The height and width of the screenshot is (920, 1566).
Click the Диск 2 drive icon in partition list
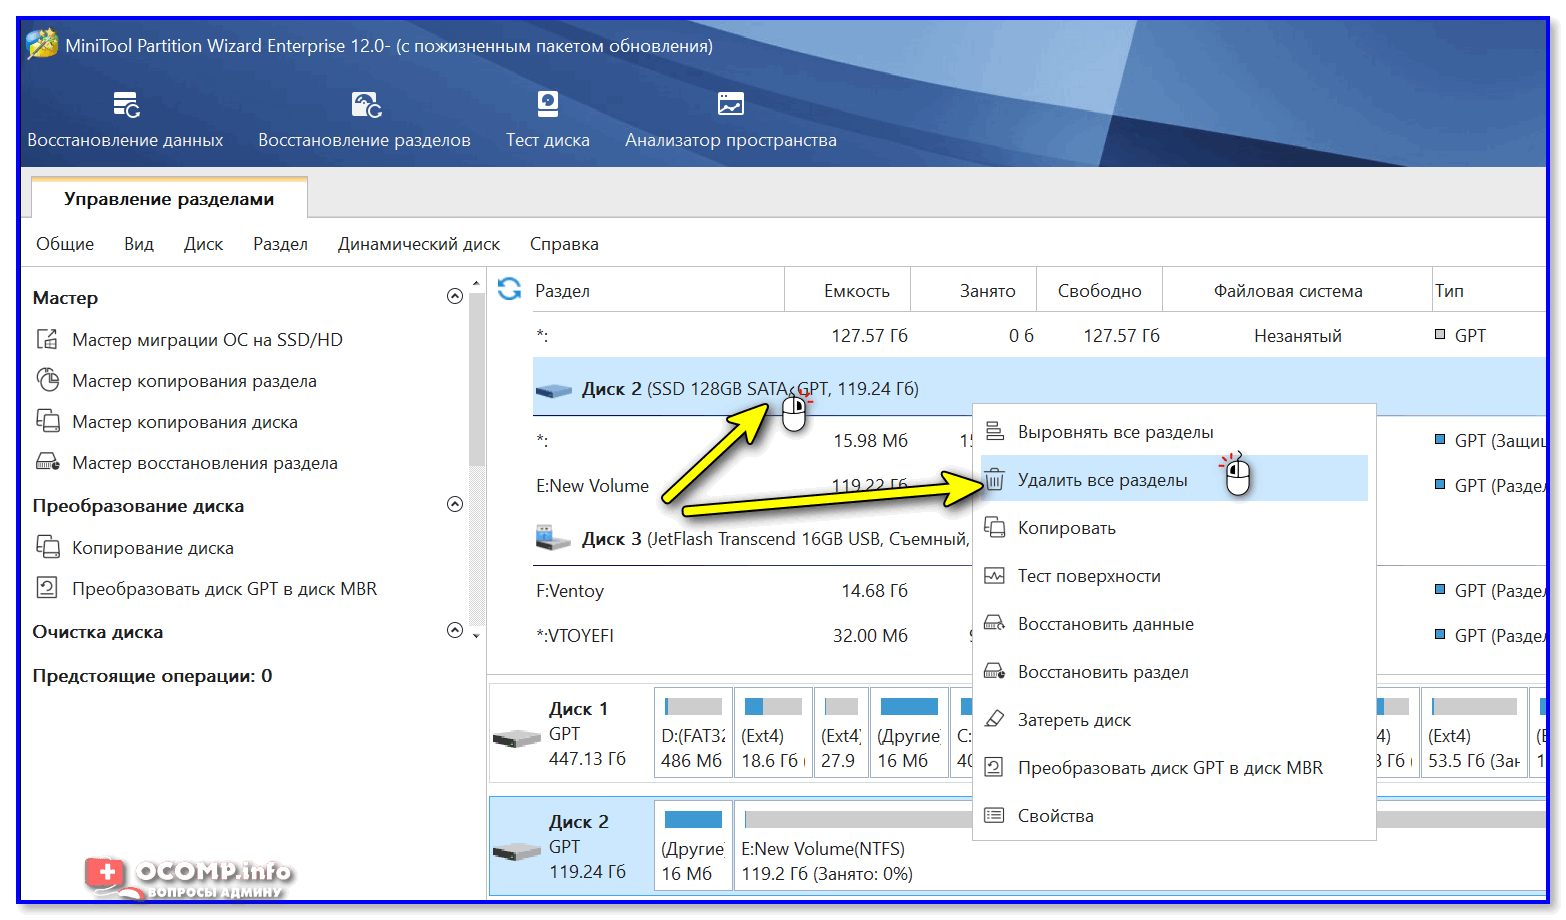pyautogui.click(x=554, y=390)
